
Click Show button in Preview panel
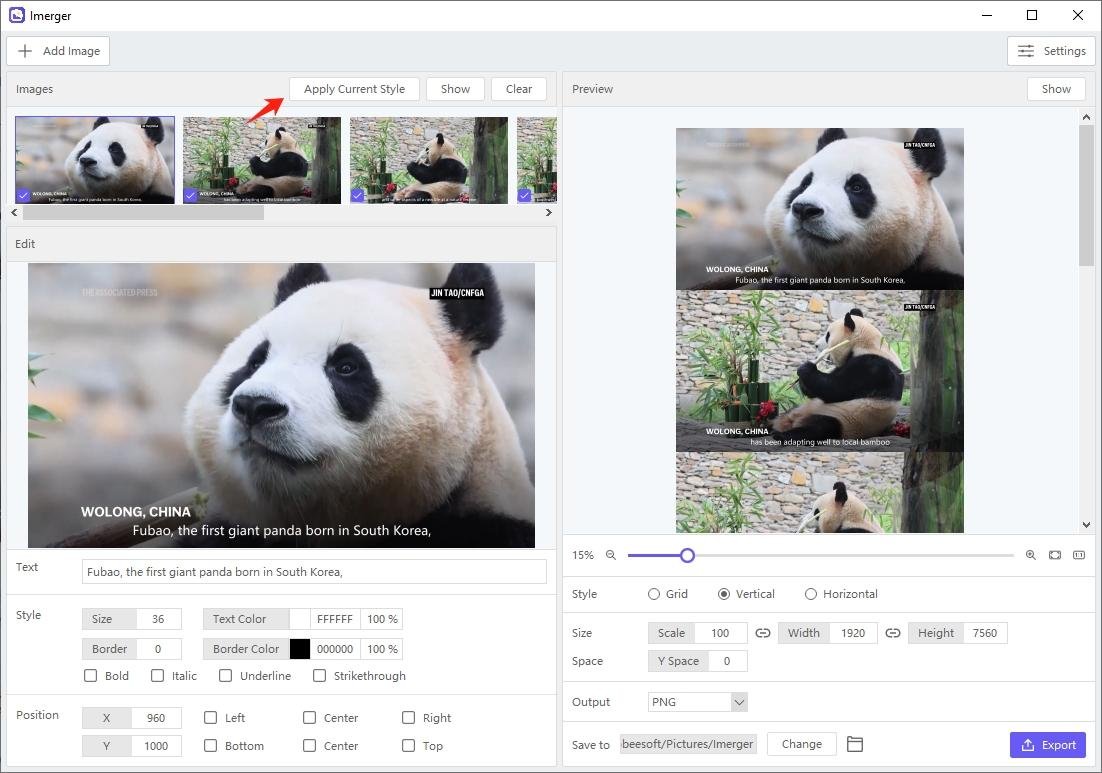[1056, 89]
